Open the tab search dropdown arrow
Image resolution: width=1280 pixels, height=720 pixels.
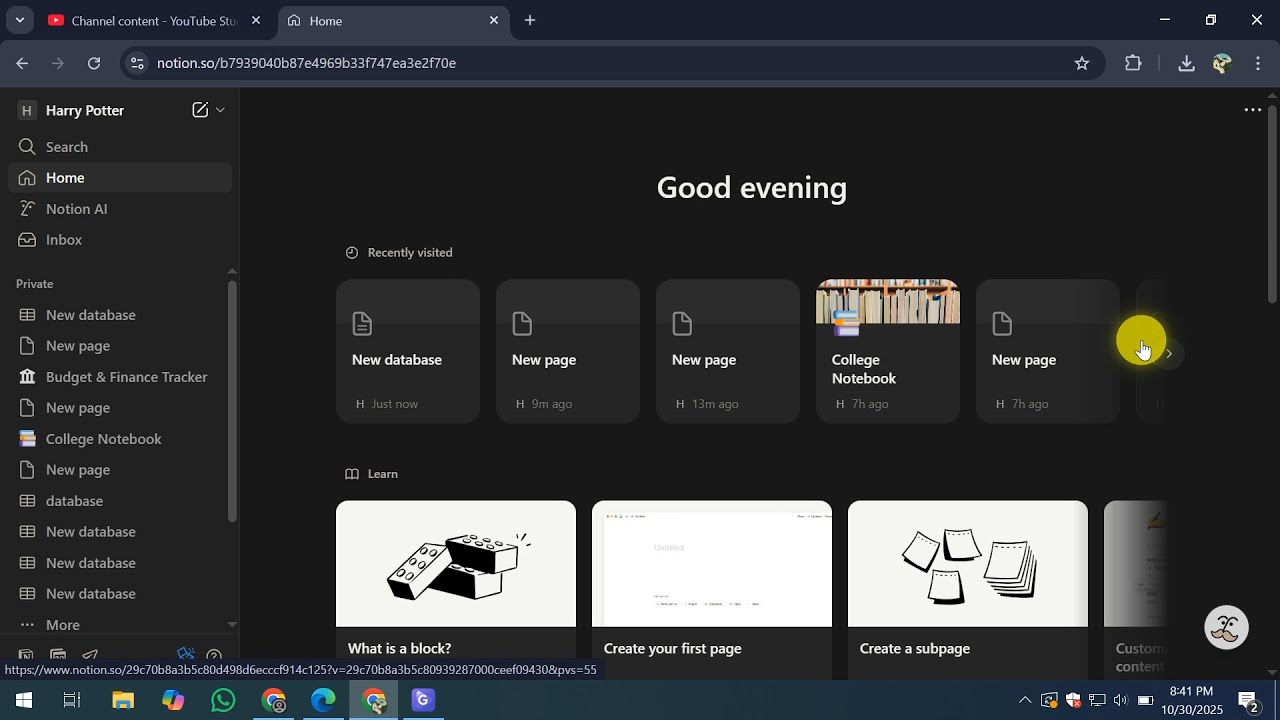pos(19,20)
